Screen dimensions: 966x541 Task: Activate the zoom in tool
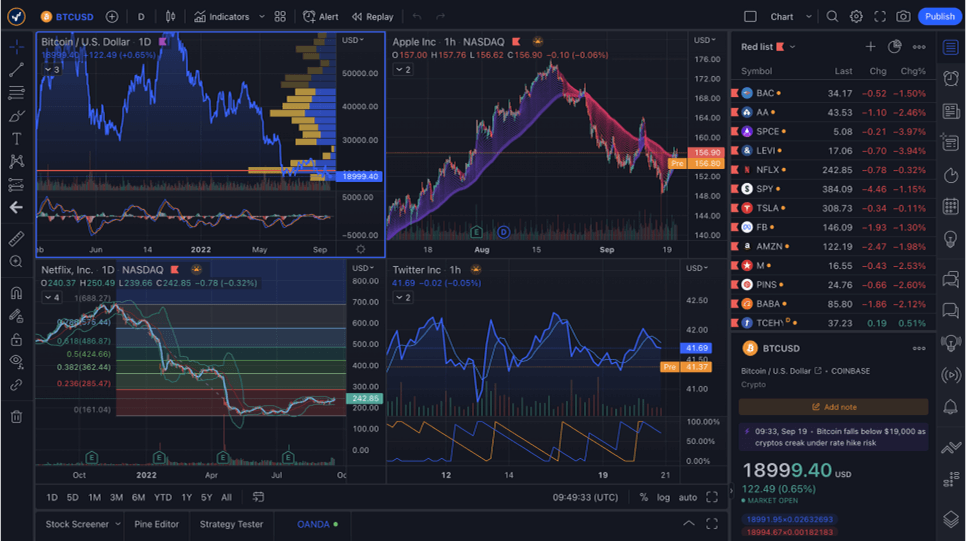point(17,262)
